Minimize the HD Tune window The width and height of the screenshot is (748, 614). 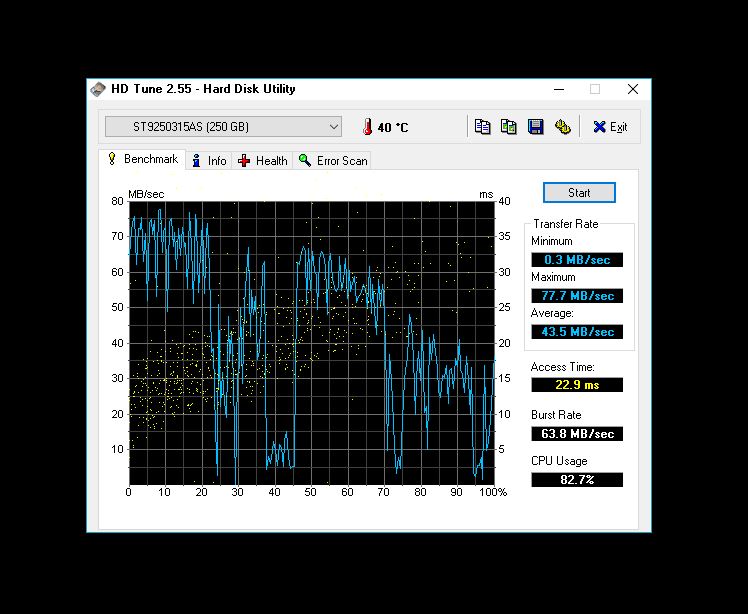click(x=559, y=89)
